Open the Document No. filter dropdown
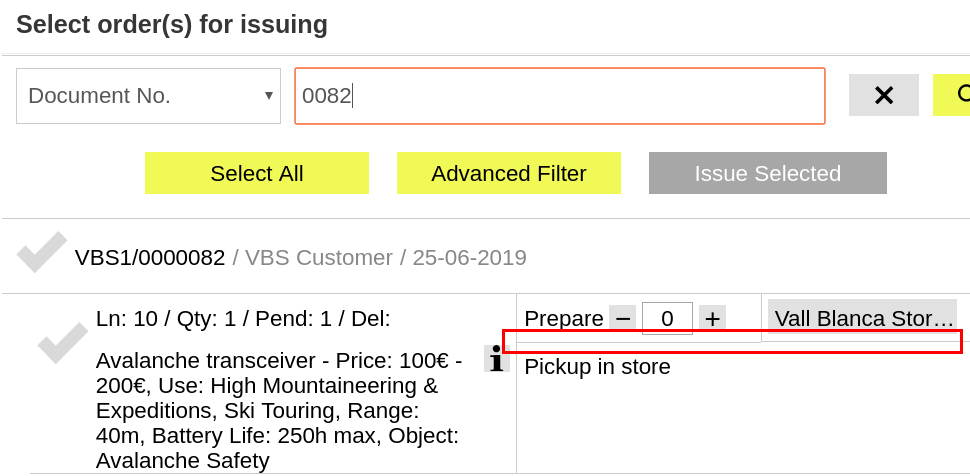This screenshot has height=476, width=970. tap(148, 96)
